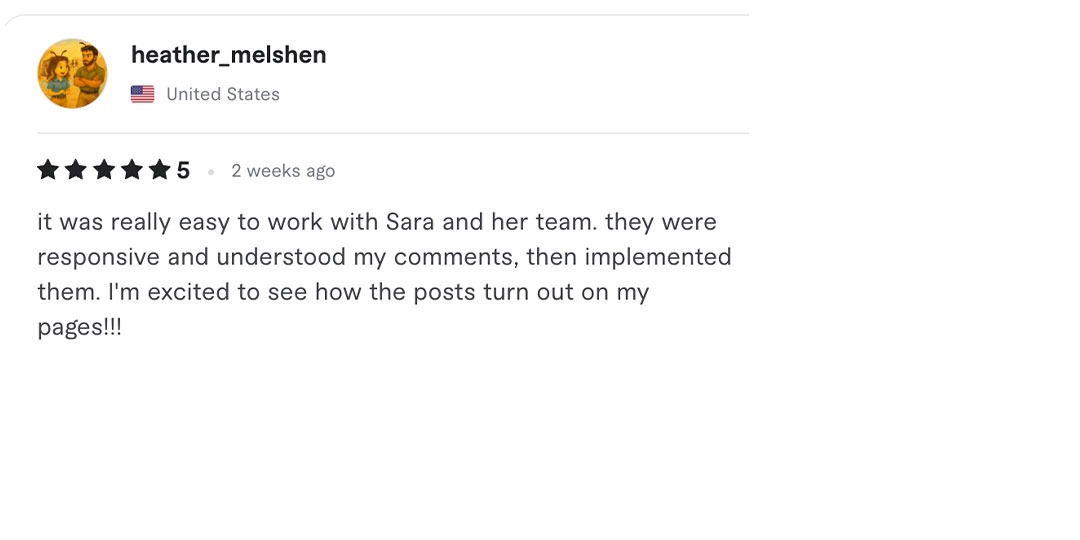Click the United States flag icon
Screen dimensions: 1080x540
[143, 95]
